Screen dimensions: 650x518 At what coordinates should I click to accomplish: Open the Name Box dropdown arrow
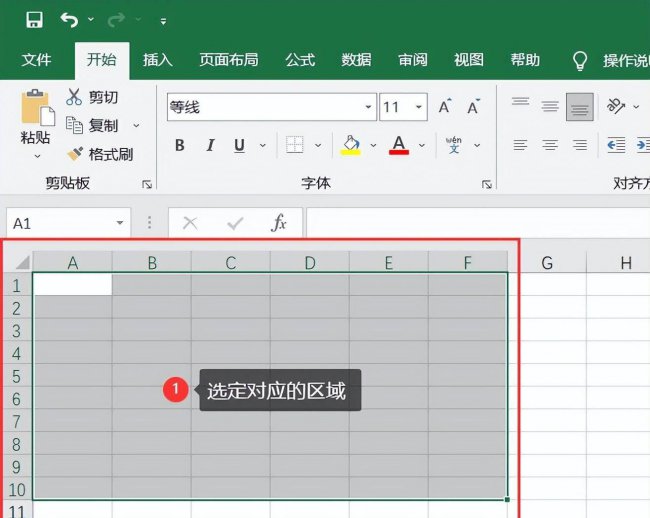(x=120, y=223)
